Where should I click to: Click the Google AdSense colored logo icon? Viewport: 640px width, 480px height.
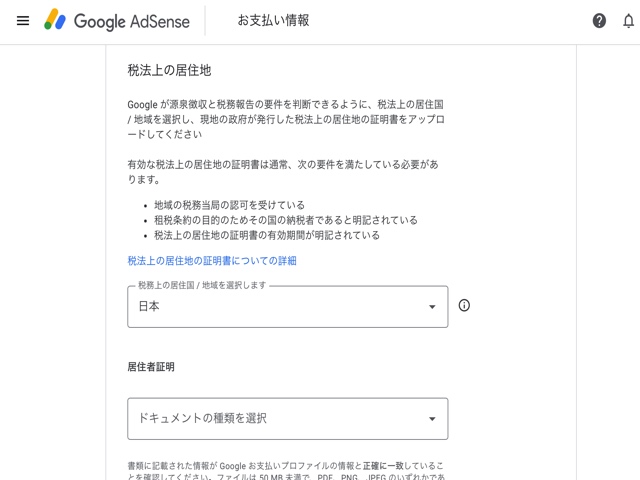(x=55, y=20)
